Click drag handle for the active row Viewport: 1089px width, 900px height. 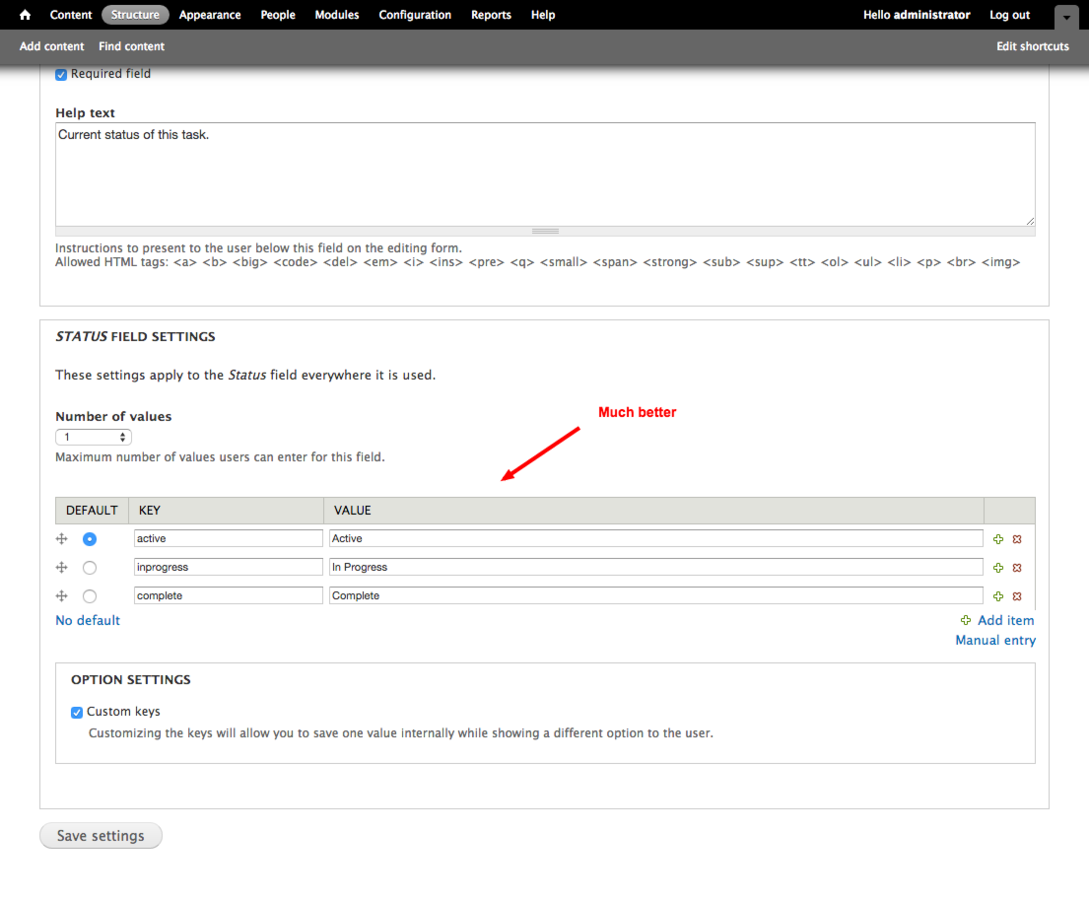62,539
